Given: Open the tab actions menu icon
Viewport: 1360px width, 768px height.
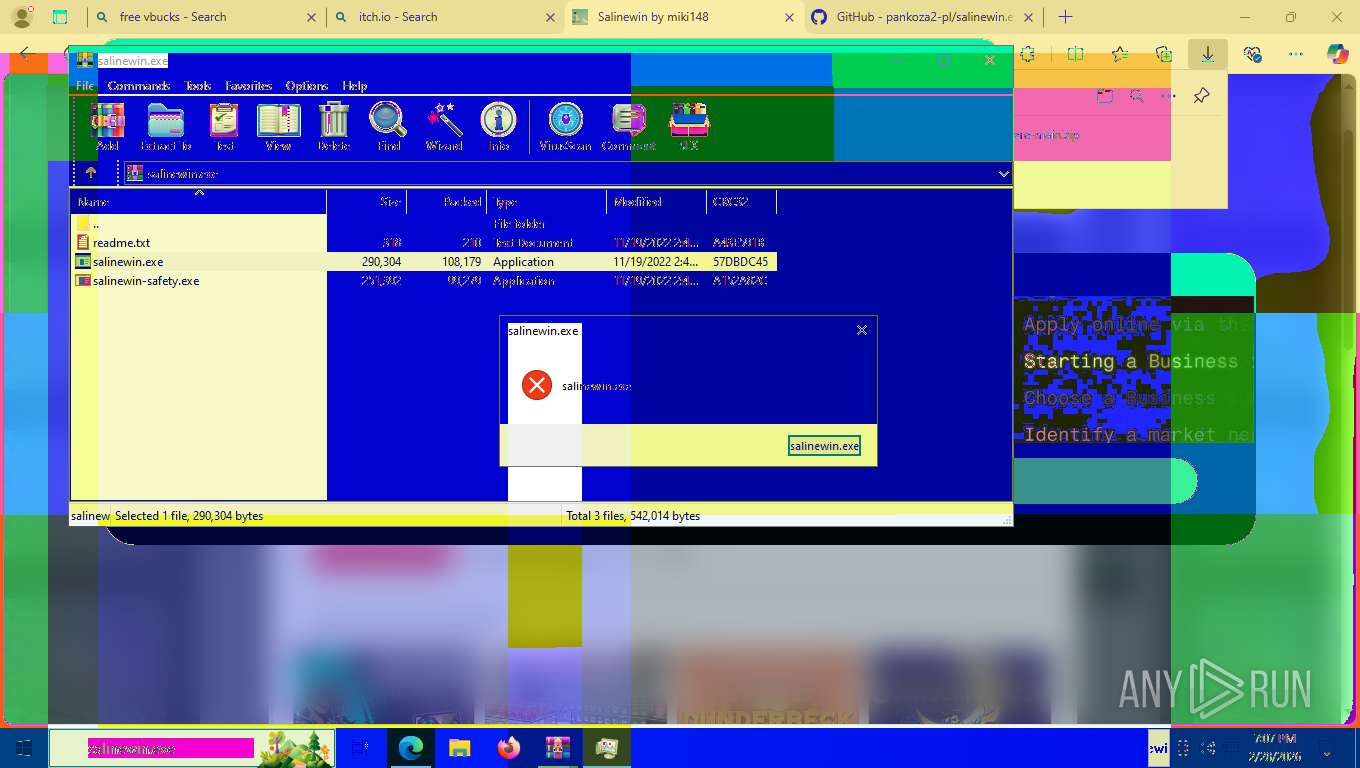Looking at the screenshot, I should click(60, 17).
